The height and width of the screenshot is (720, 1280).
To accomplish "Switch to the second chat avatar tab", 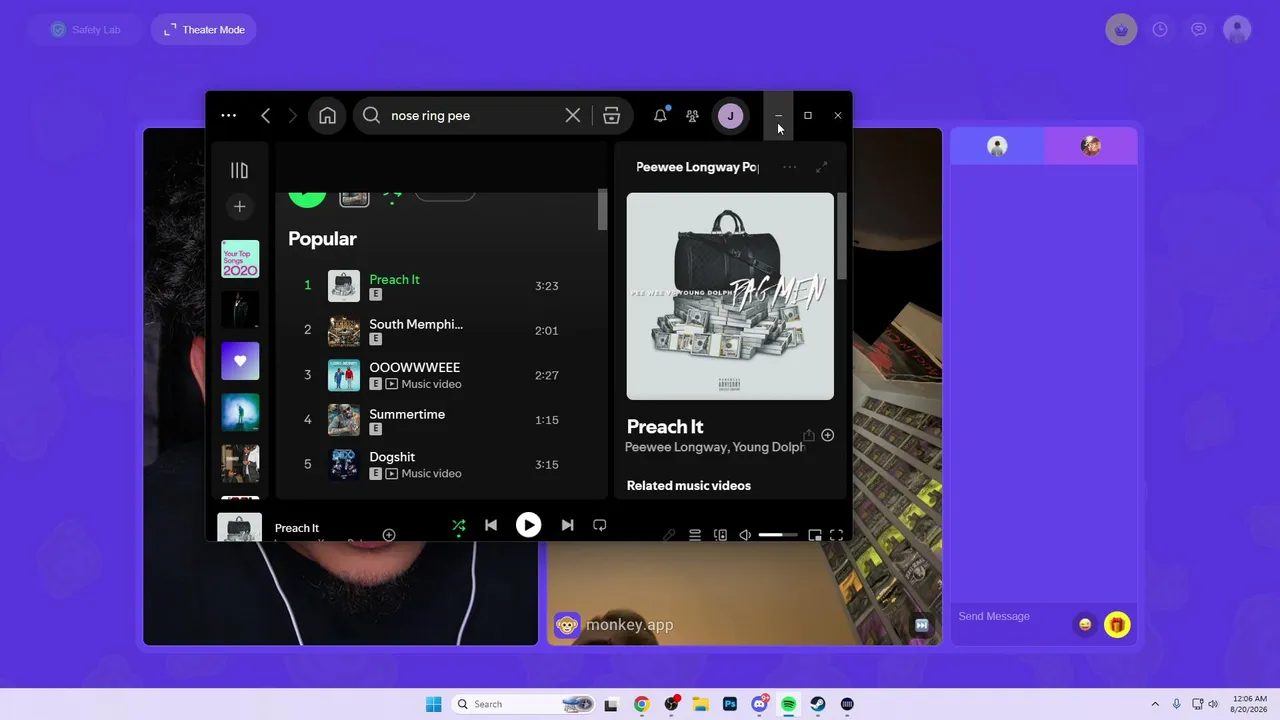I will coord(1091,146).
